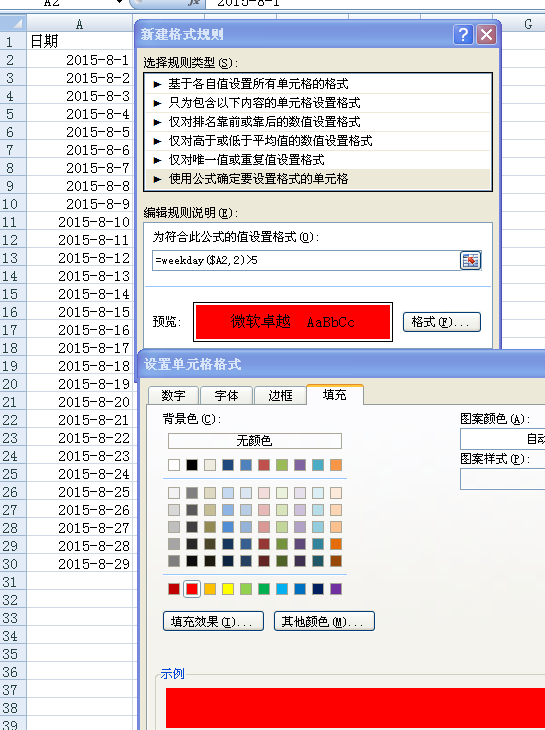Pick the light green standard color swatch
Screen dimensions: 545x730
click(x=246, y=589)
